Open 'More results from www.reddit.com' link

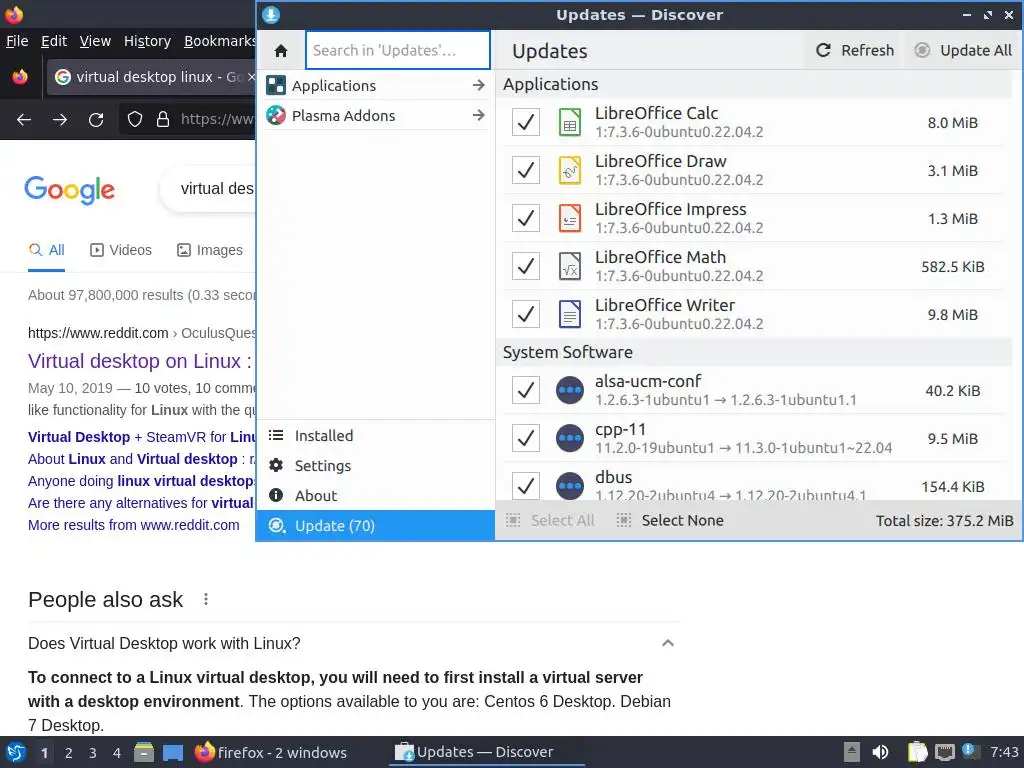[x=134, y=525]
